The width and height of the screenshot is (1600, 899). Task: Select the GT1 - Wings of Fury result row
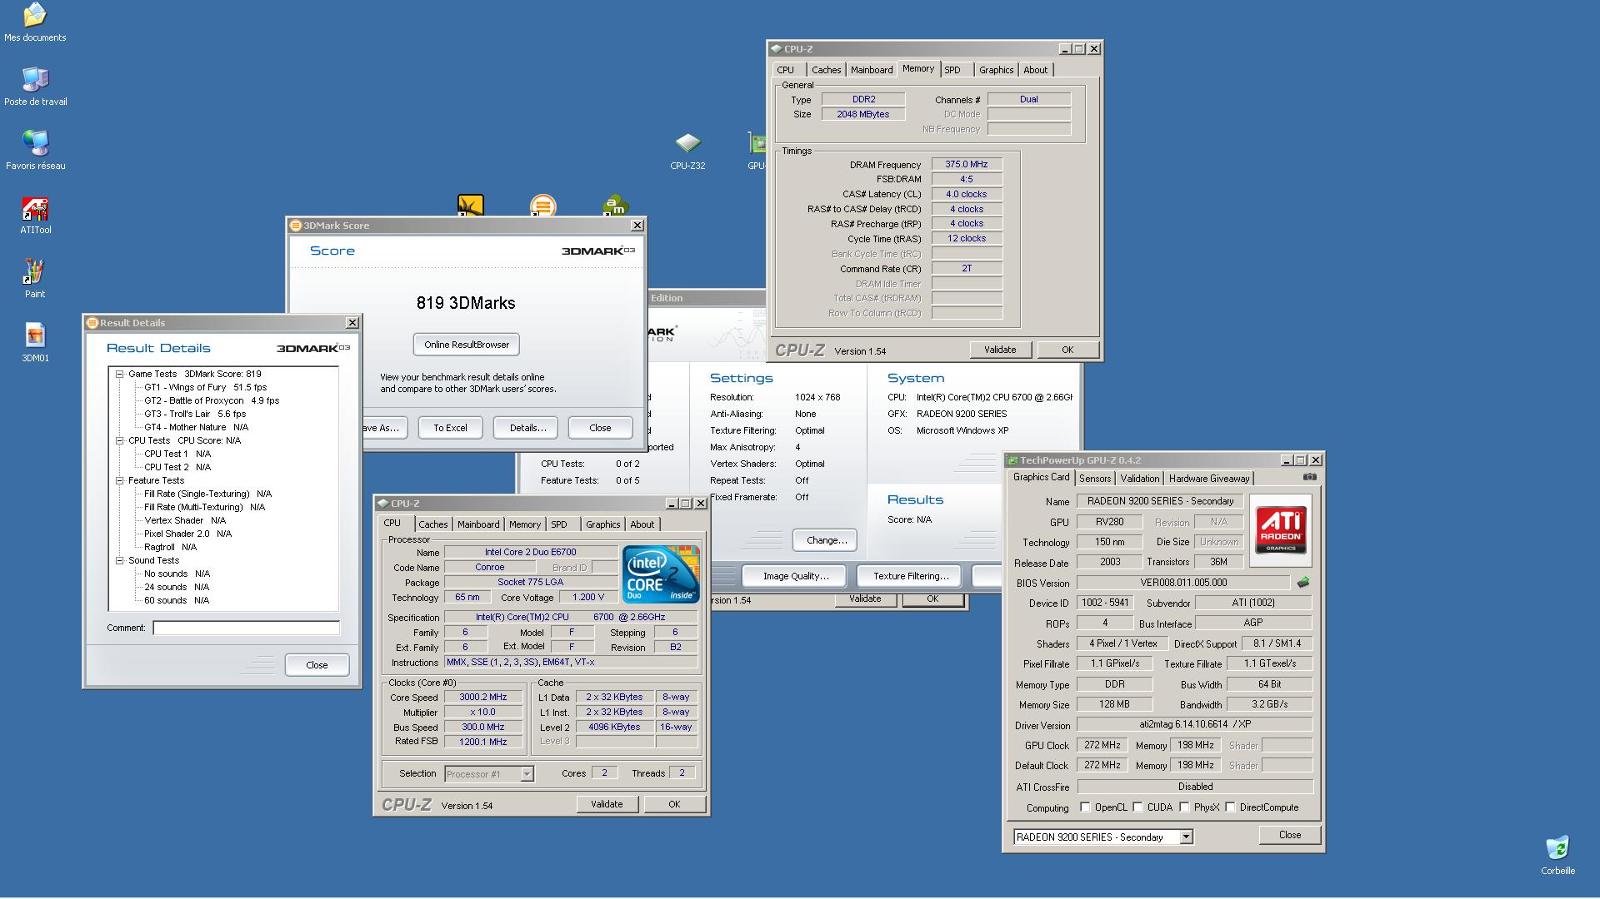pyautogui.click(x=205, y=387)
